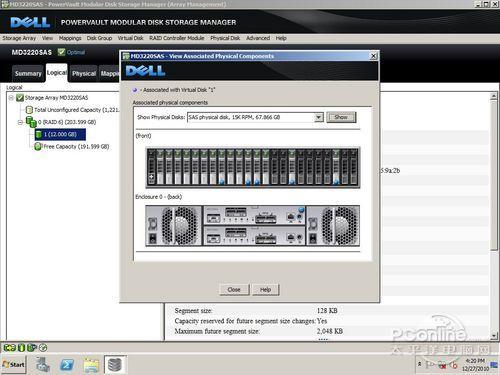Click the Free Capacity node icon
The height and width of the screenshot is (375, 500).
click(x=38, y=146)
